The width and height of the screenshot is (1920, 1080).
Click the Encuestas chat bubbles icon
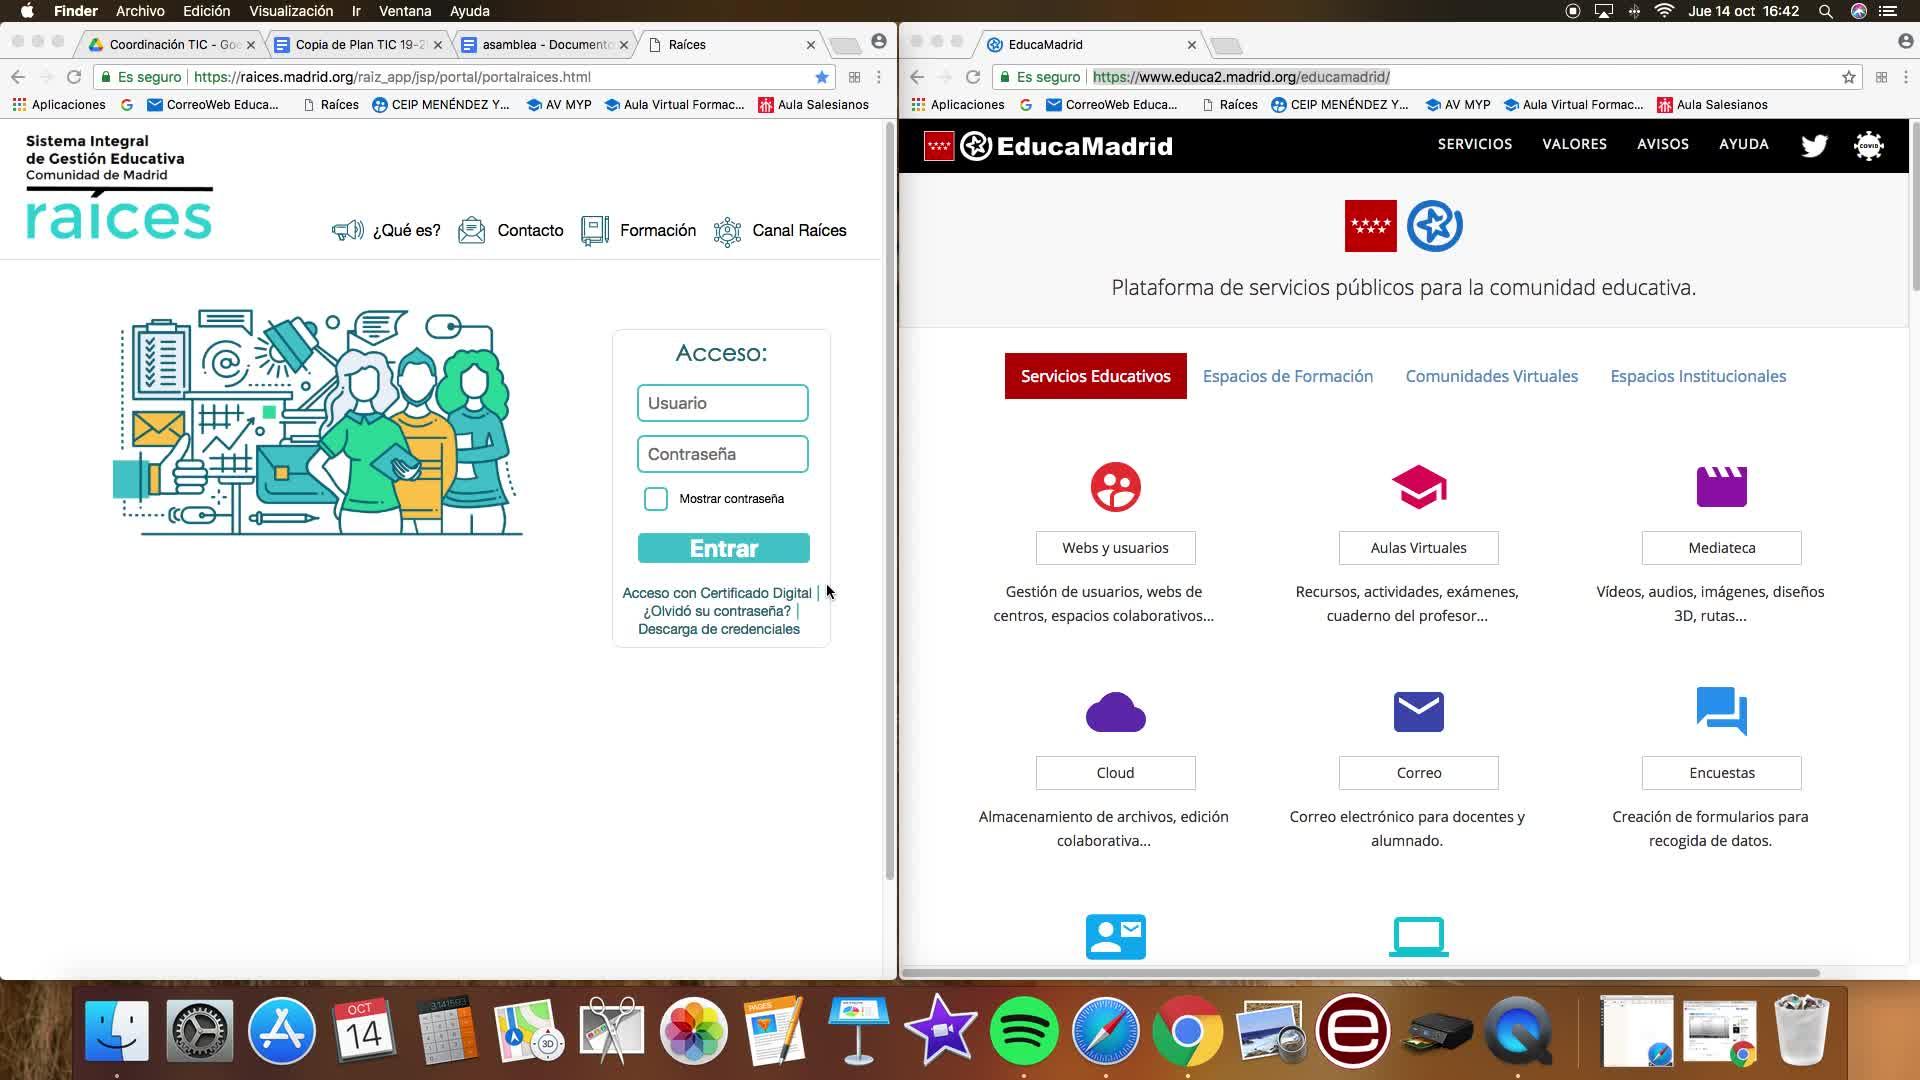tap(1721, 712)
